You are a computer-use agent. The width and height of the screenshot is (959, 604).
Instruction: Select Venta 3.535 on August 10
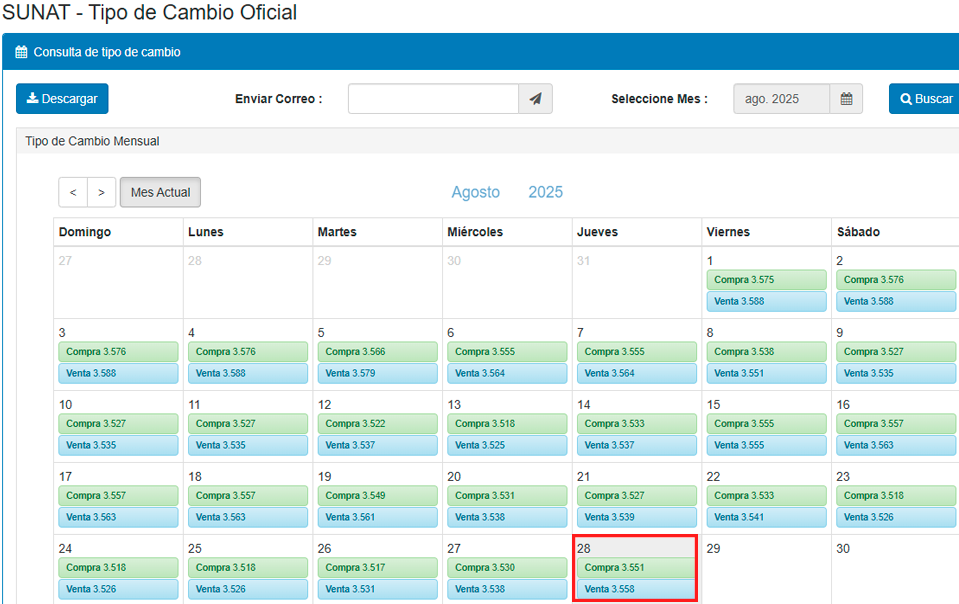pos(118,445)
